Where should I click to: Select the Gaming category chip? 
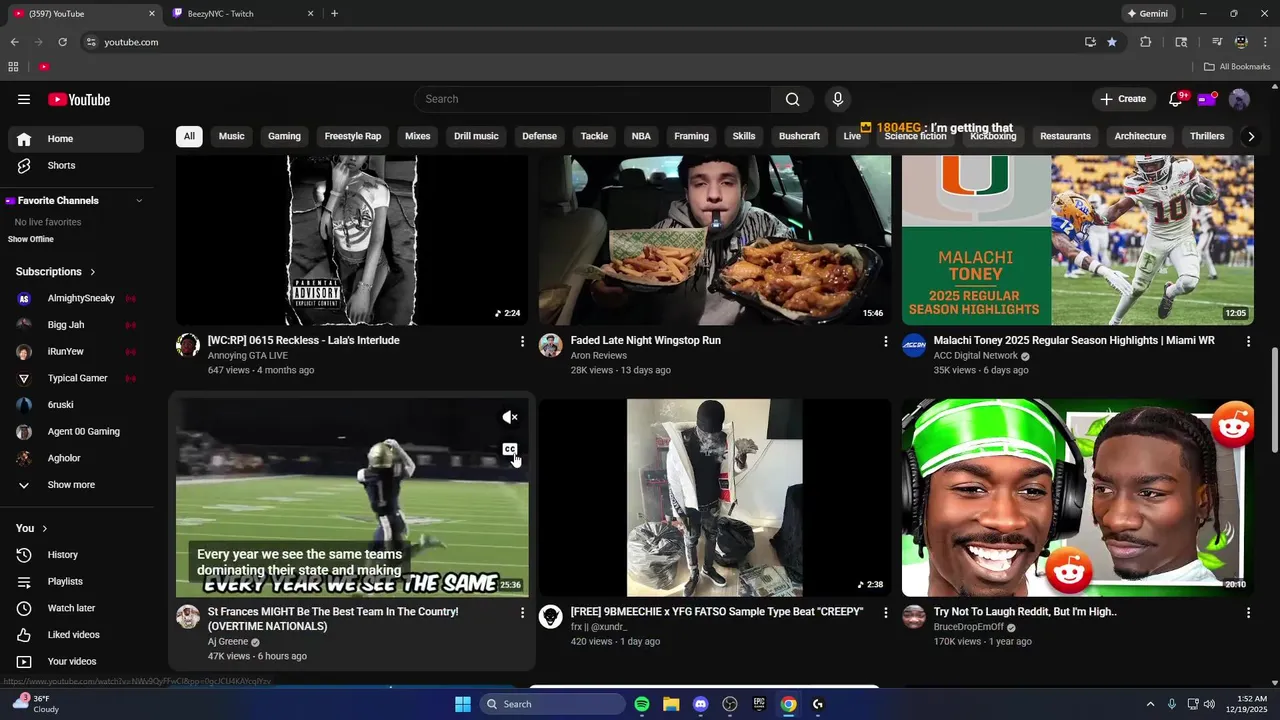284,136
